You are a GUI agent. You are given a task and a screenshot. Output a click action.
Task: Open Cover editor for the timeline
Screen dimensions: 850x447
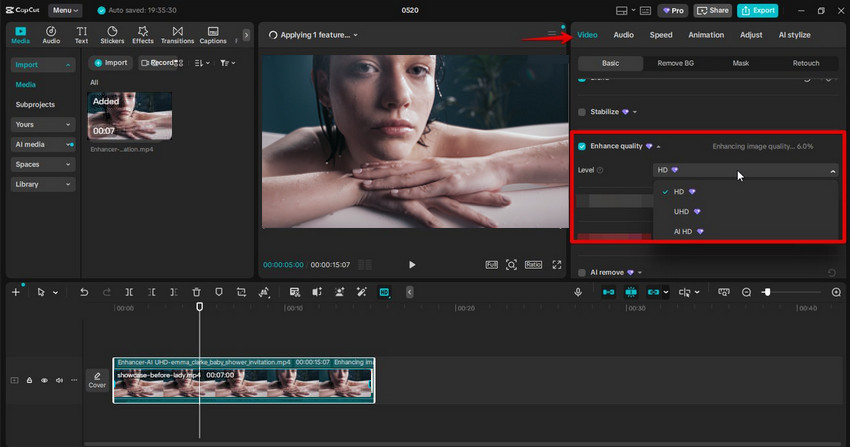click(97, 380)
